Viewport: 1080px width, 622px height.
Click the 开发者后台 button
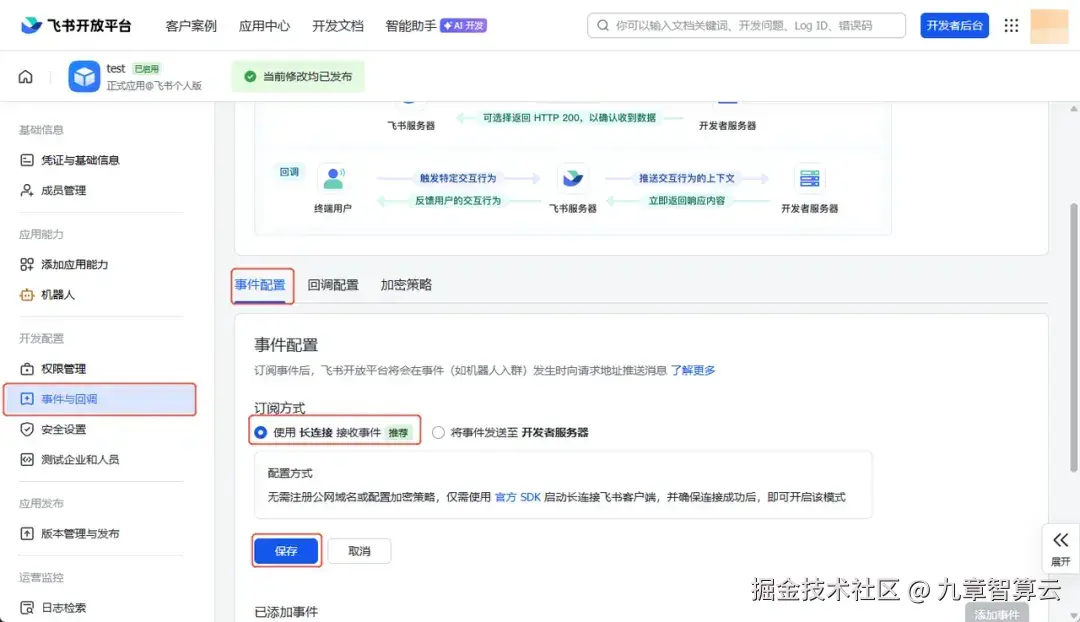(x=955, y=25)
